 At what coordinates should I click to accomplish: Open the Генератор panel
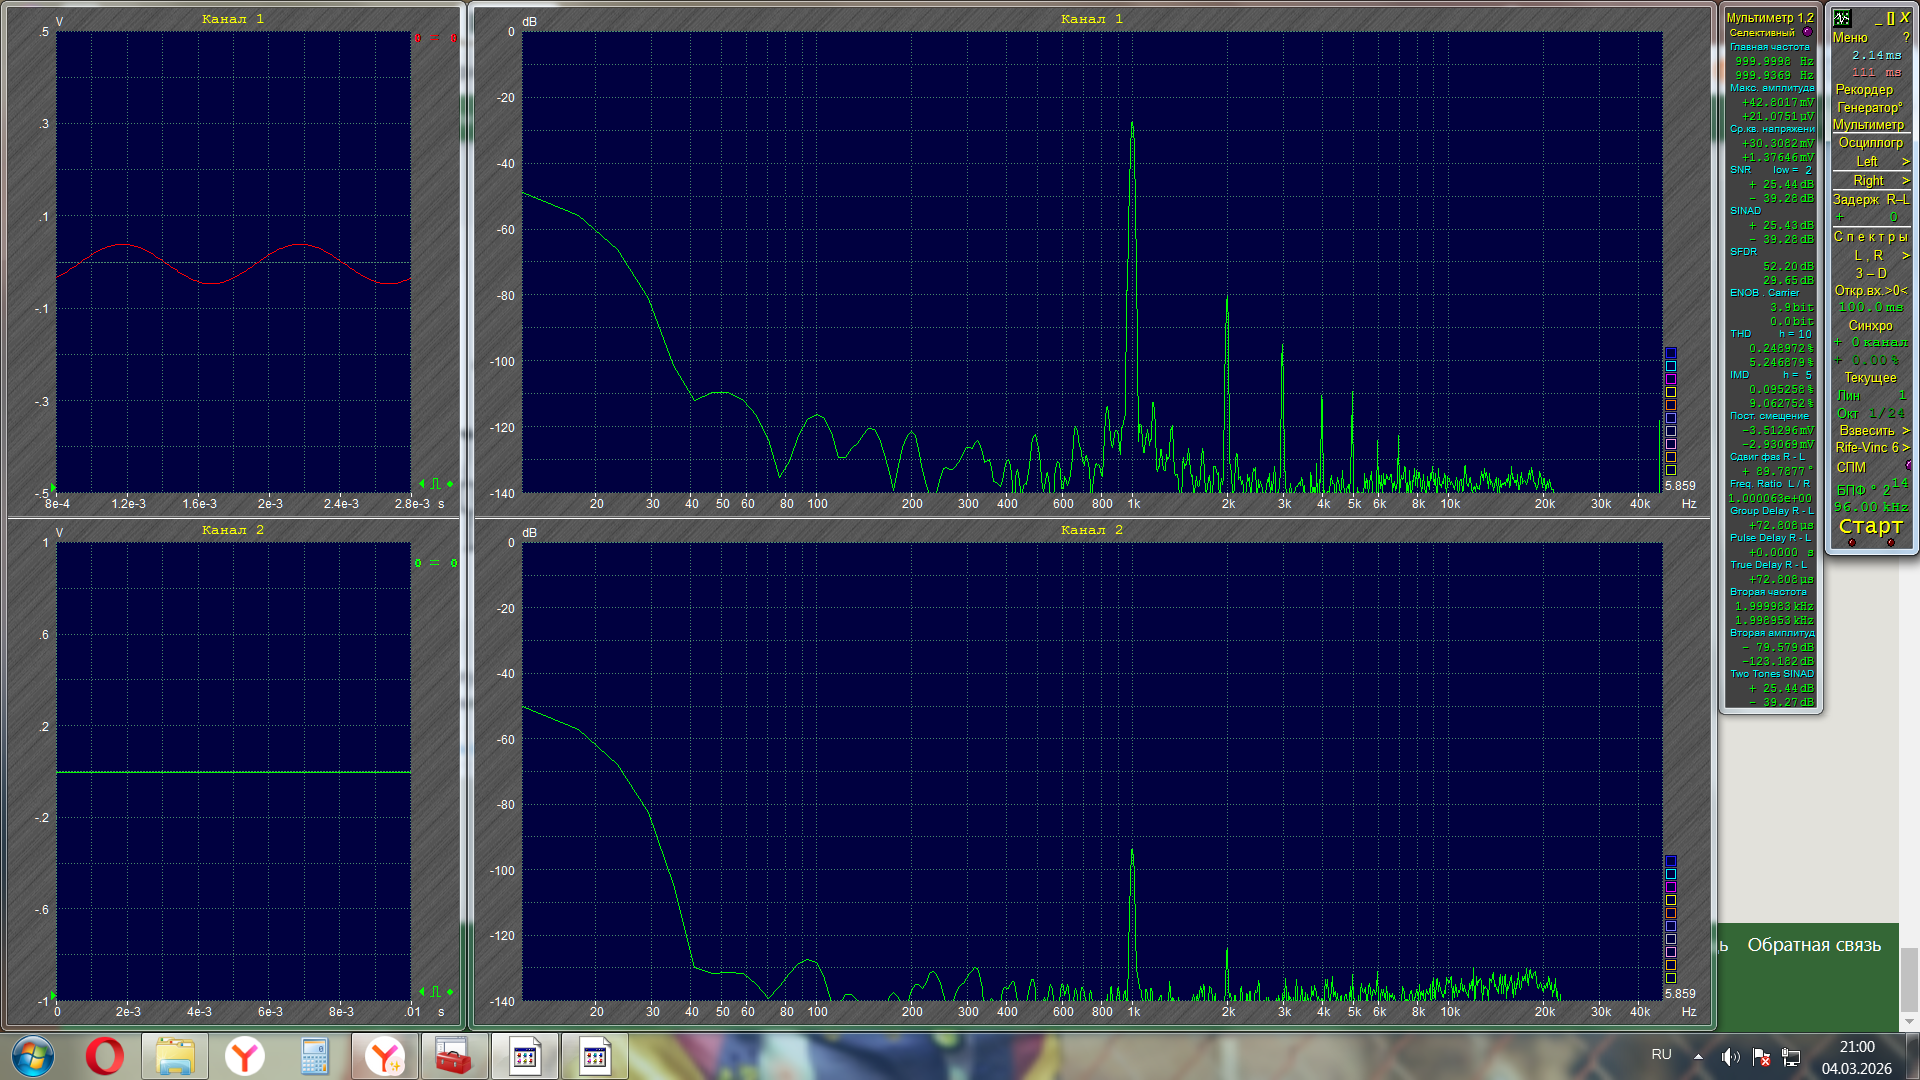click(x=1868, y=107)
